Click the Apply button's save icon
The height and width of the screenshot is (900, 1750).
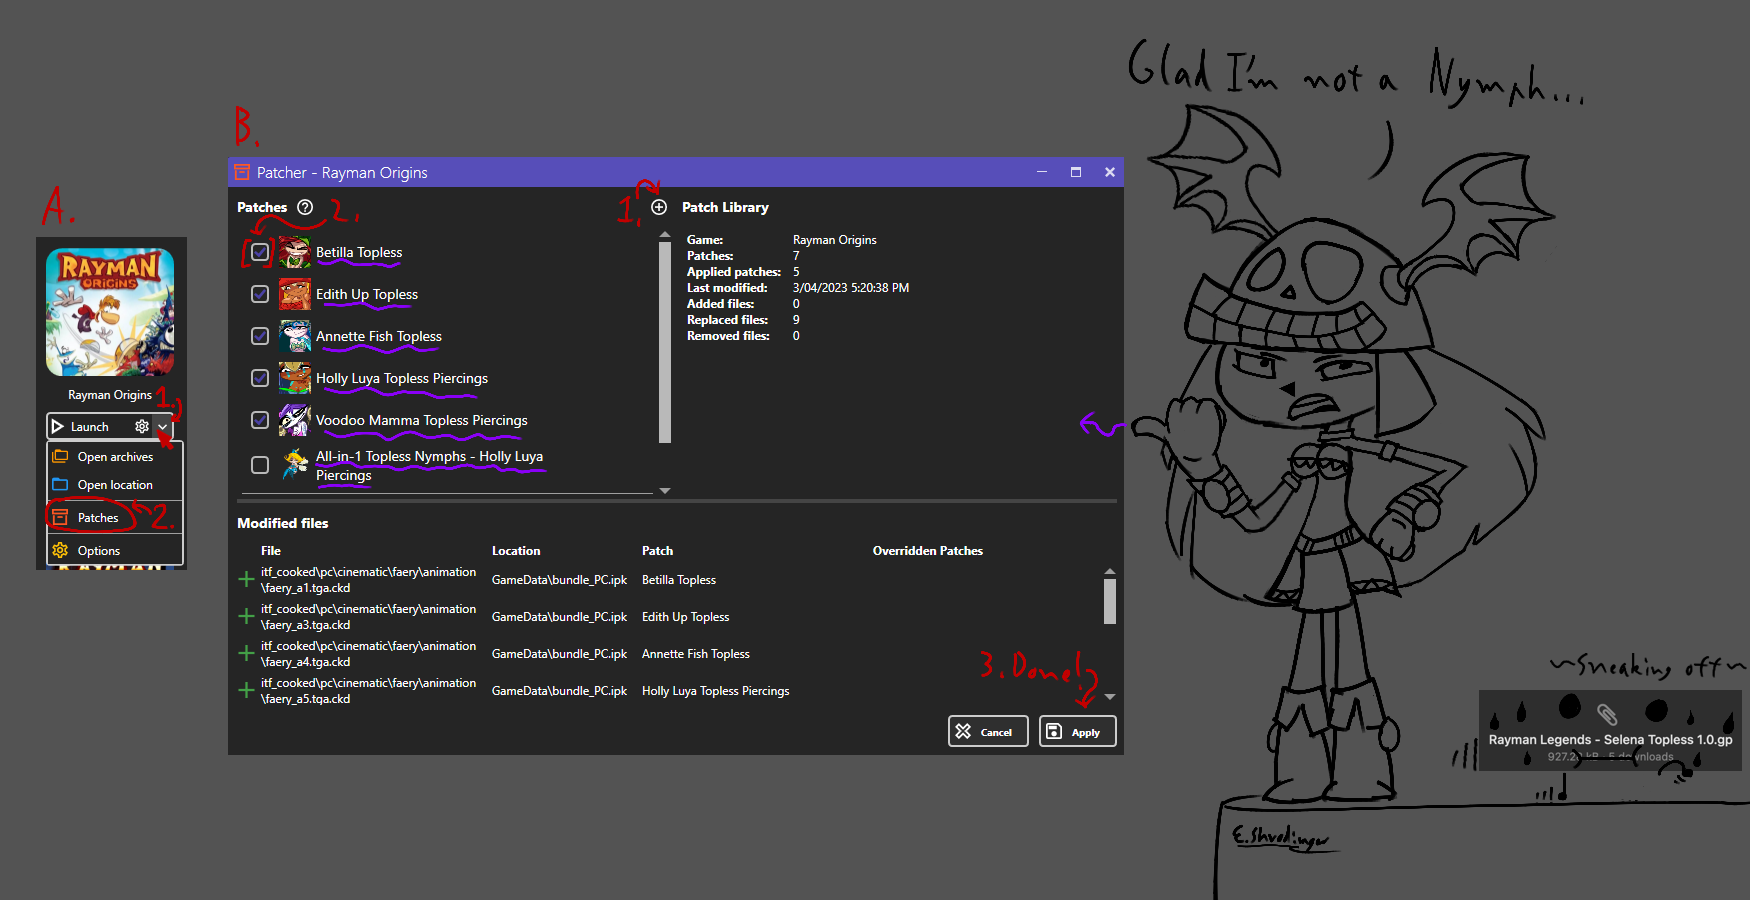[1054, 731]
